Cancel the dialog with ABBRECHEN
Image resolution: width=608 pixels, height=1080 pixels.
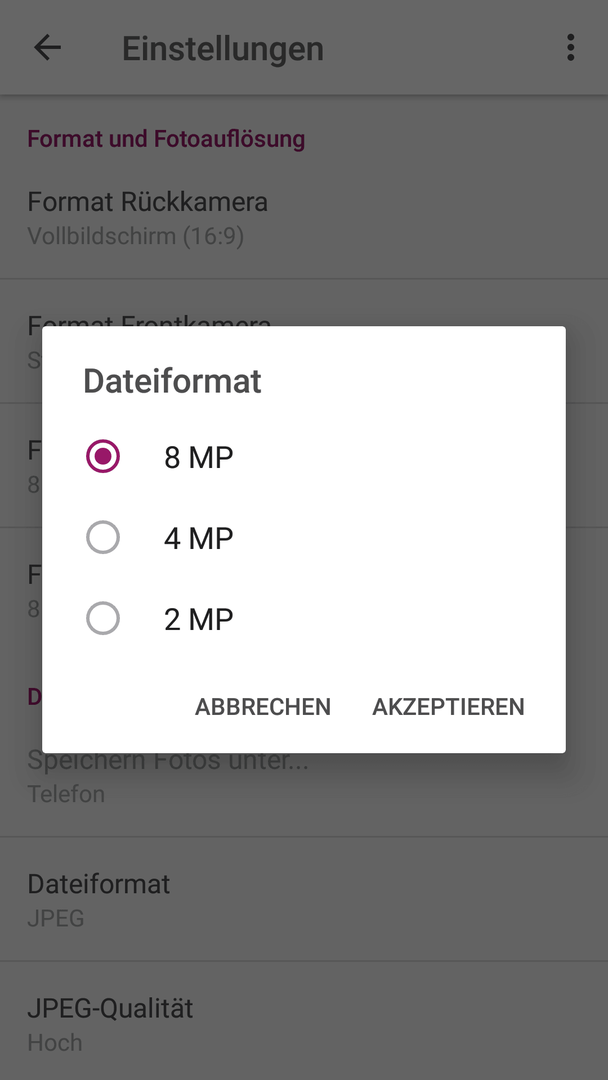click(263, 707)
